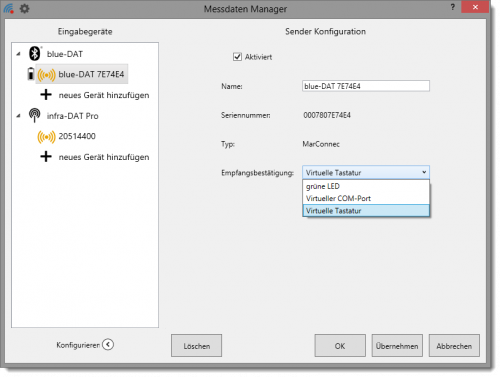Viewport: 500px width, 377px height.
Task: Choose grüne LED option
Action: (366, 186)
